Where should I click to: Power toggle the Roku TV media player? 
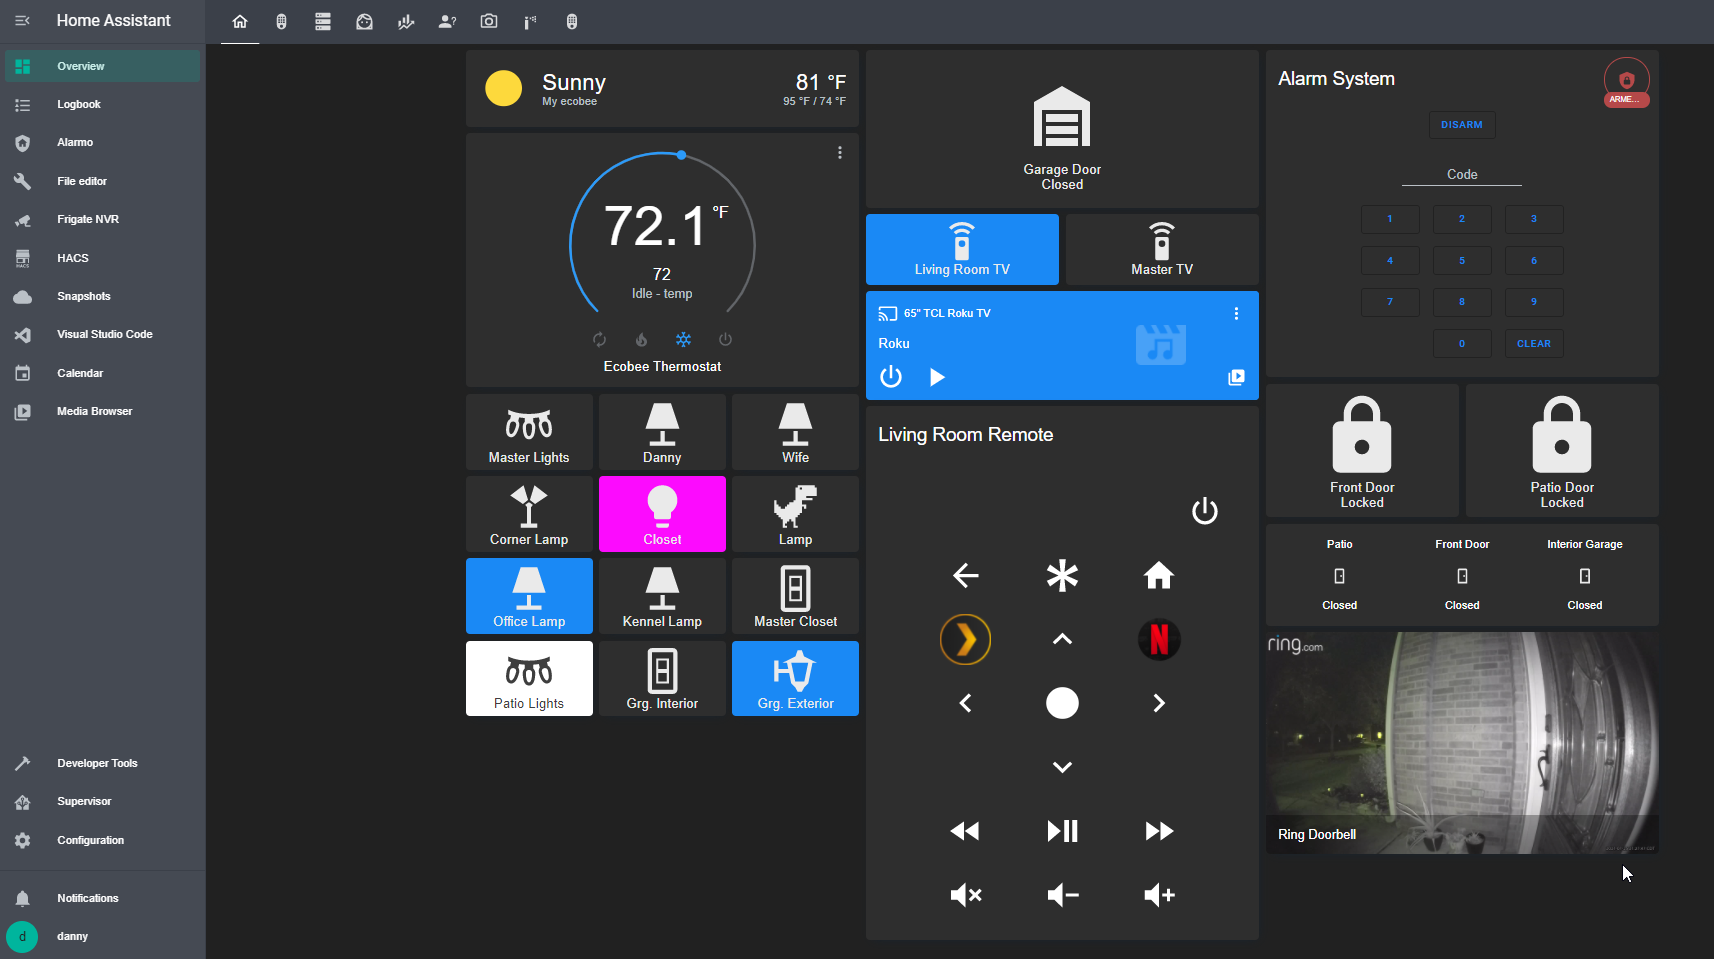[x=891, y=377]
